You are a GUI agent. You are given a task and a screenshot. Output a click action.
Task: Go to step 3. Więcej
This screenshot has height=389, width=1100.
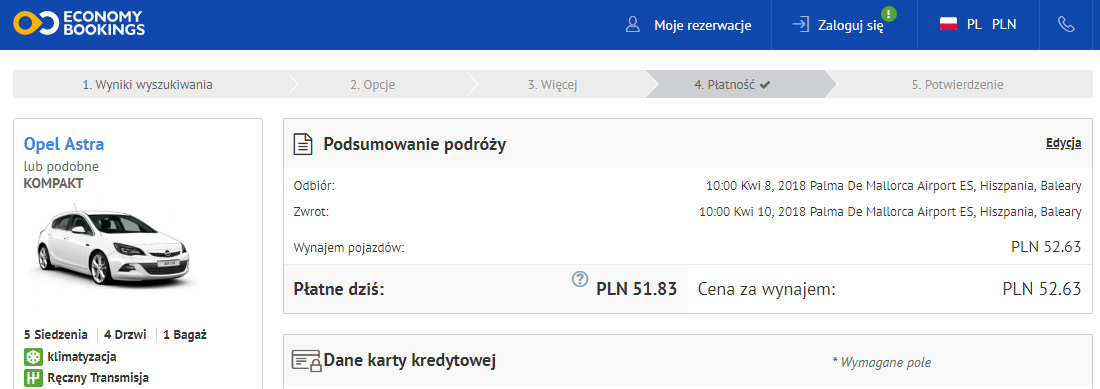pos(553,85)
